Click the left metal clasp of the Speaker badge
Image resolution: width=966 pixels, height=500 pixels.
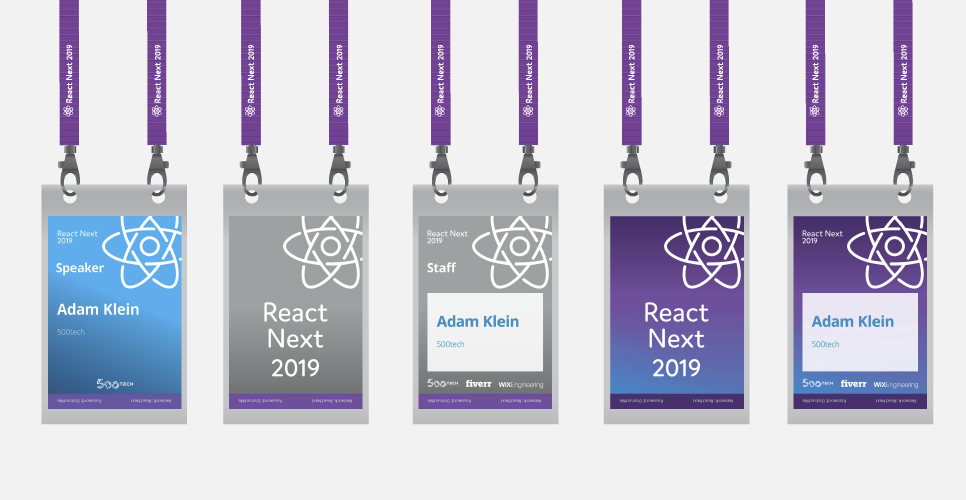tap(70, 171)
